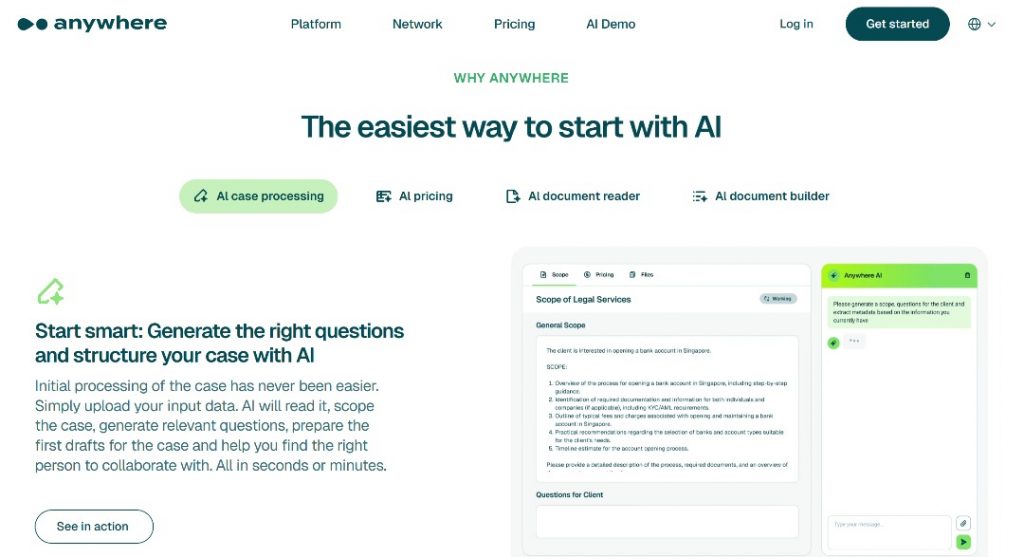The height and width of the screenshot is (557, 1024).
Task: Click the Log in link
Action: 796,24
